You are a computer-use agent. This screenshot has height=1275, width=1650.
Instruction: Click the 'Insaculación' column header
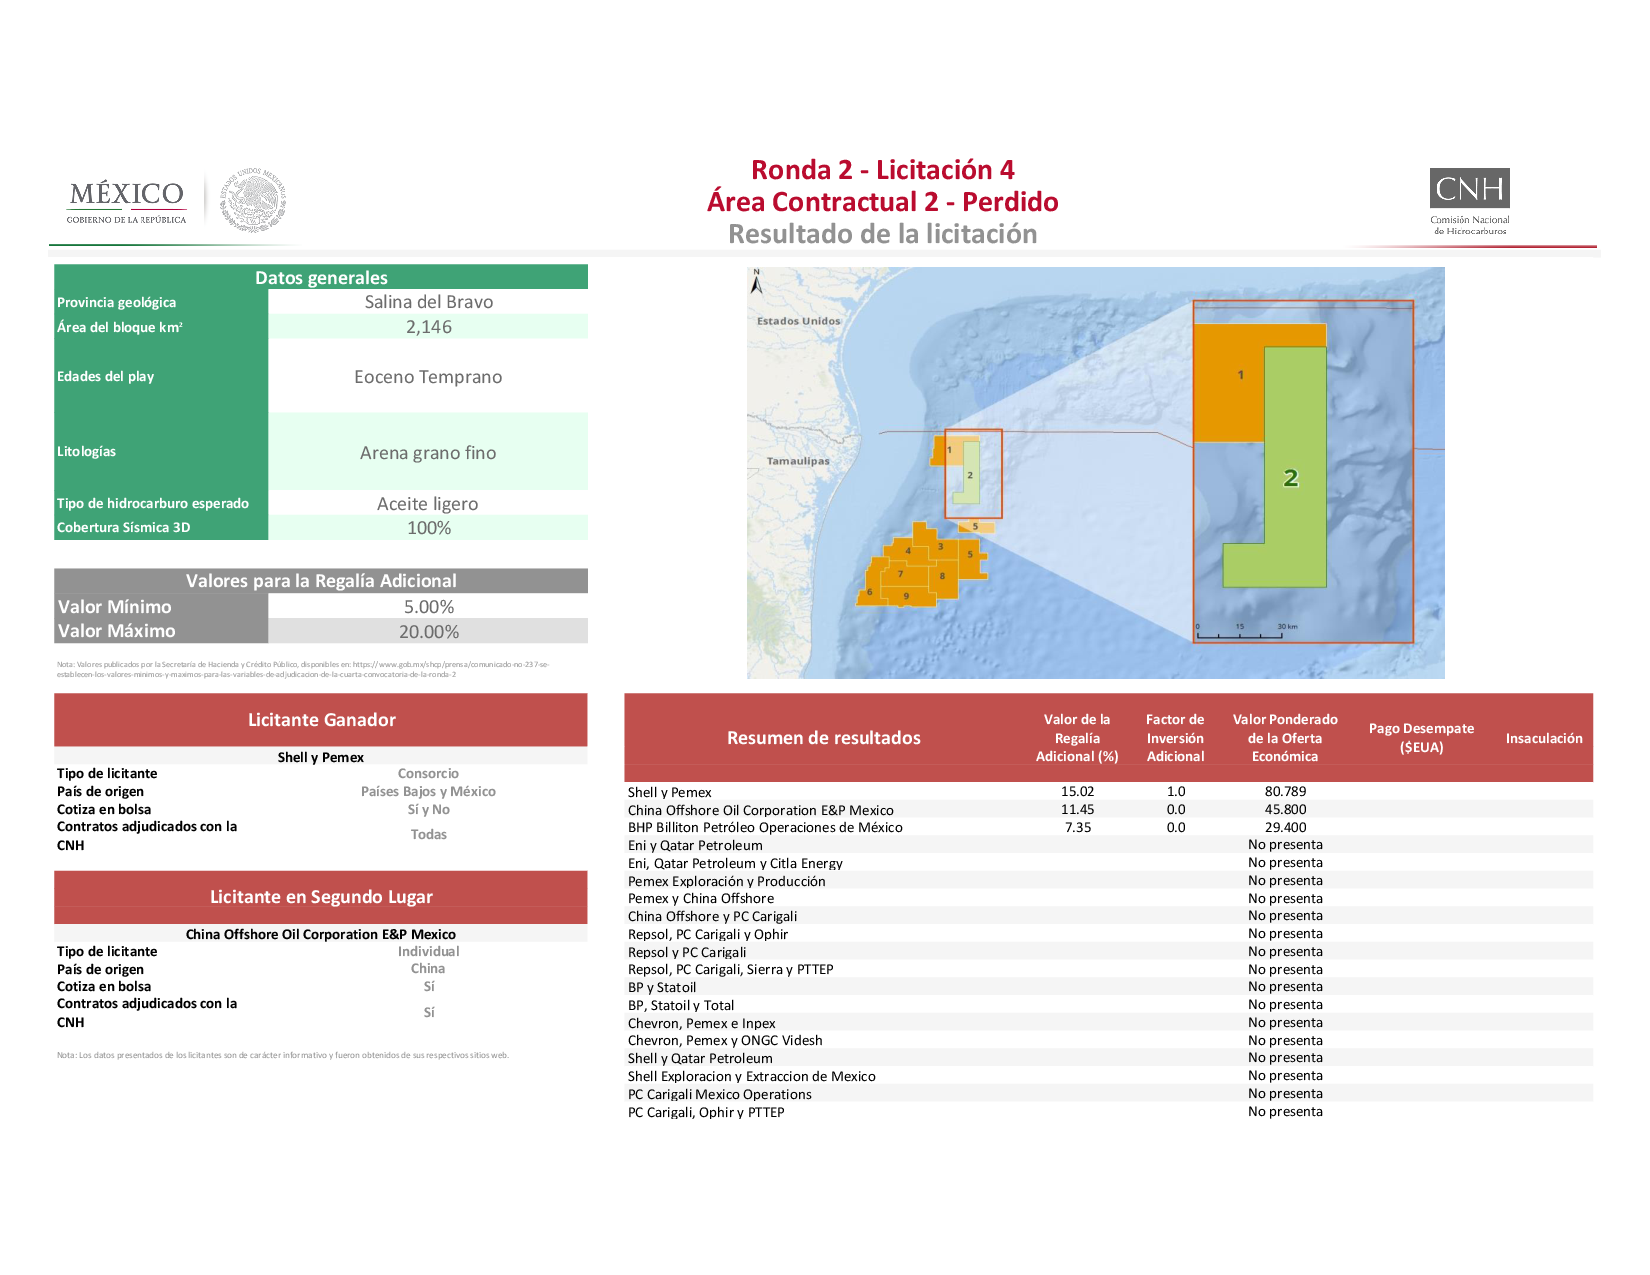[1544, 738]
